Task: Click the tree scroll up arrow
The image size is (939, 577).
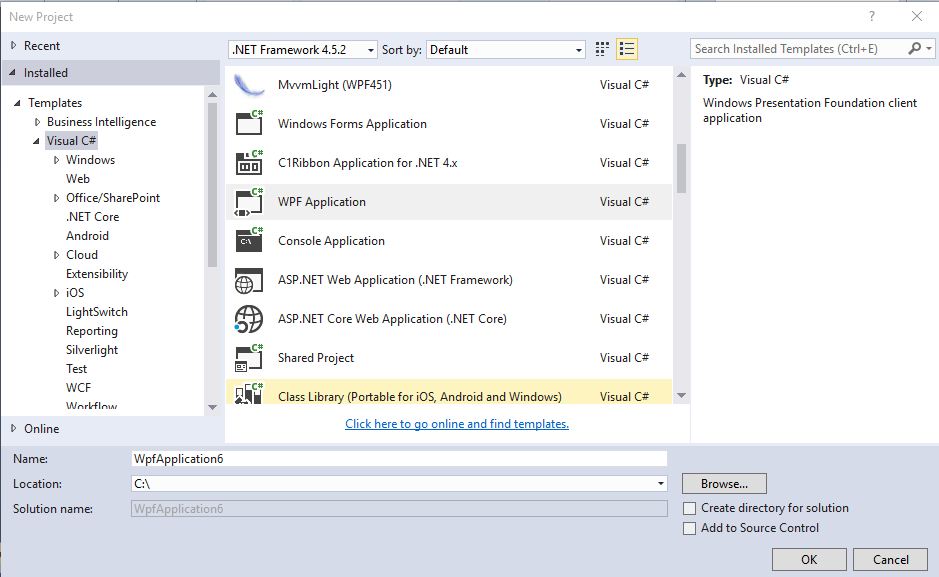Action: pos(213,95)
